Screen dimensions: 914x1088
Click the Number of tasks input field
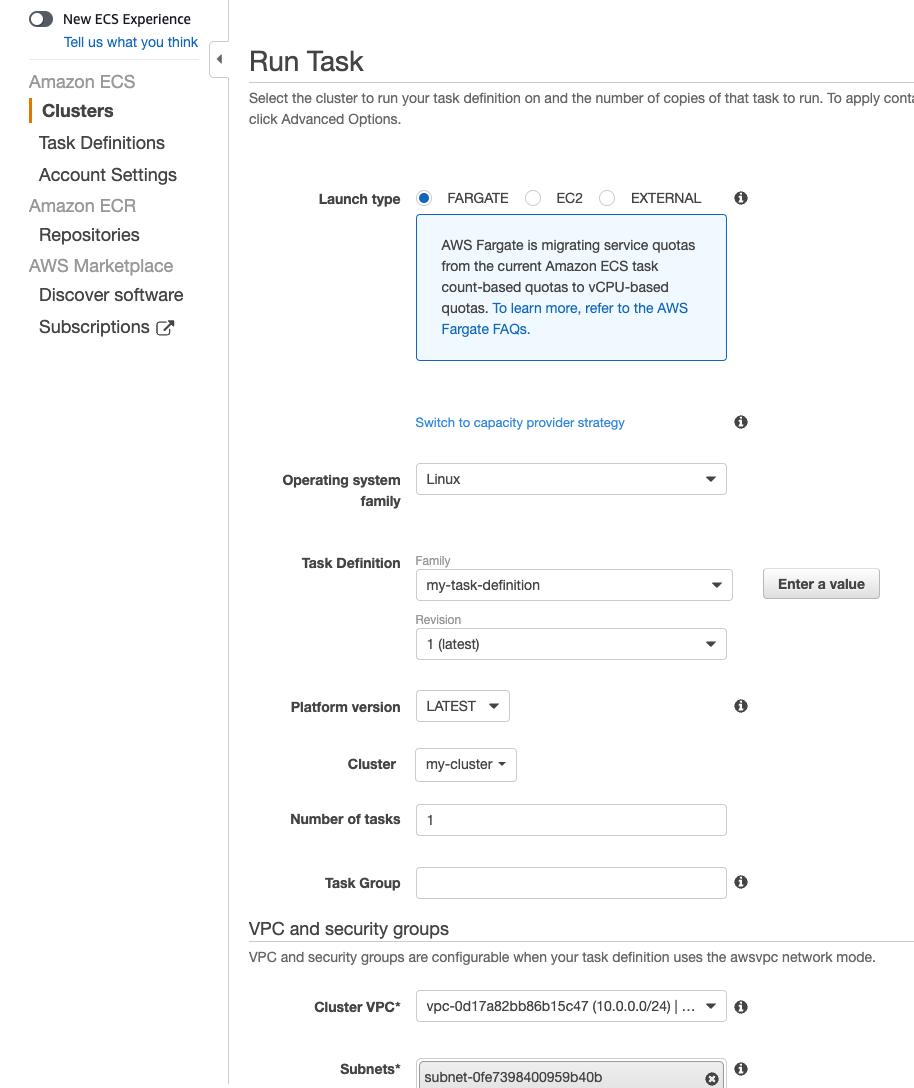coord(571,819)
